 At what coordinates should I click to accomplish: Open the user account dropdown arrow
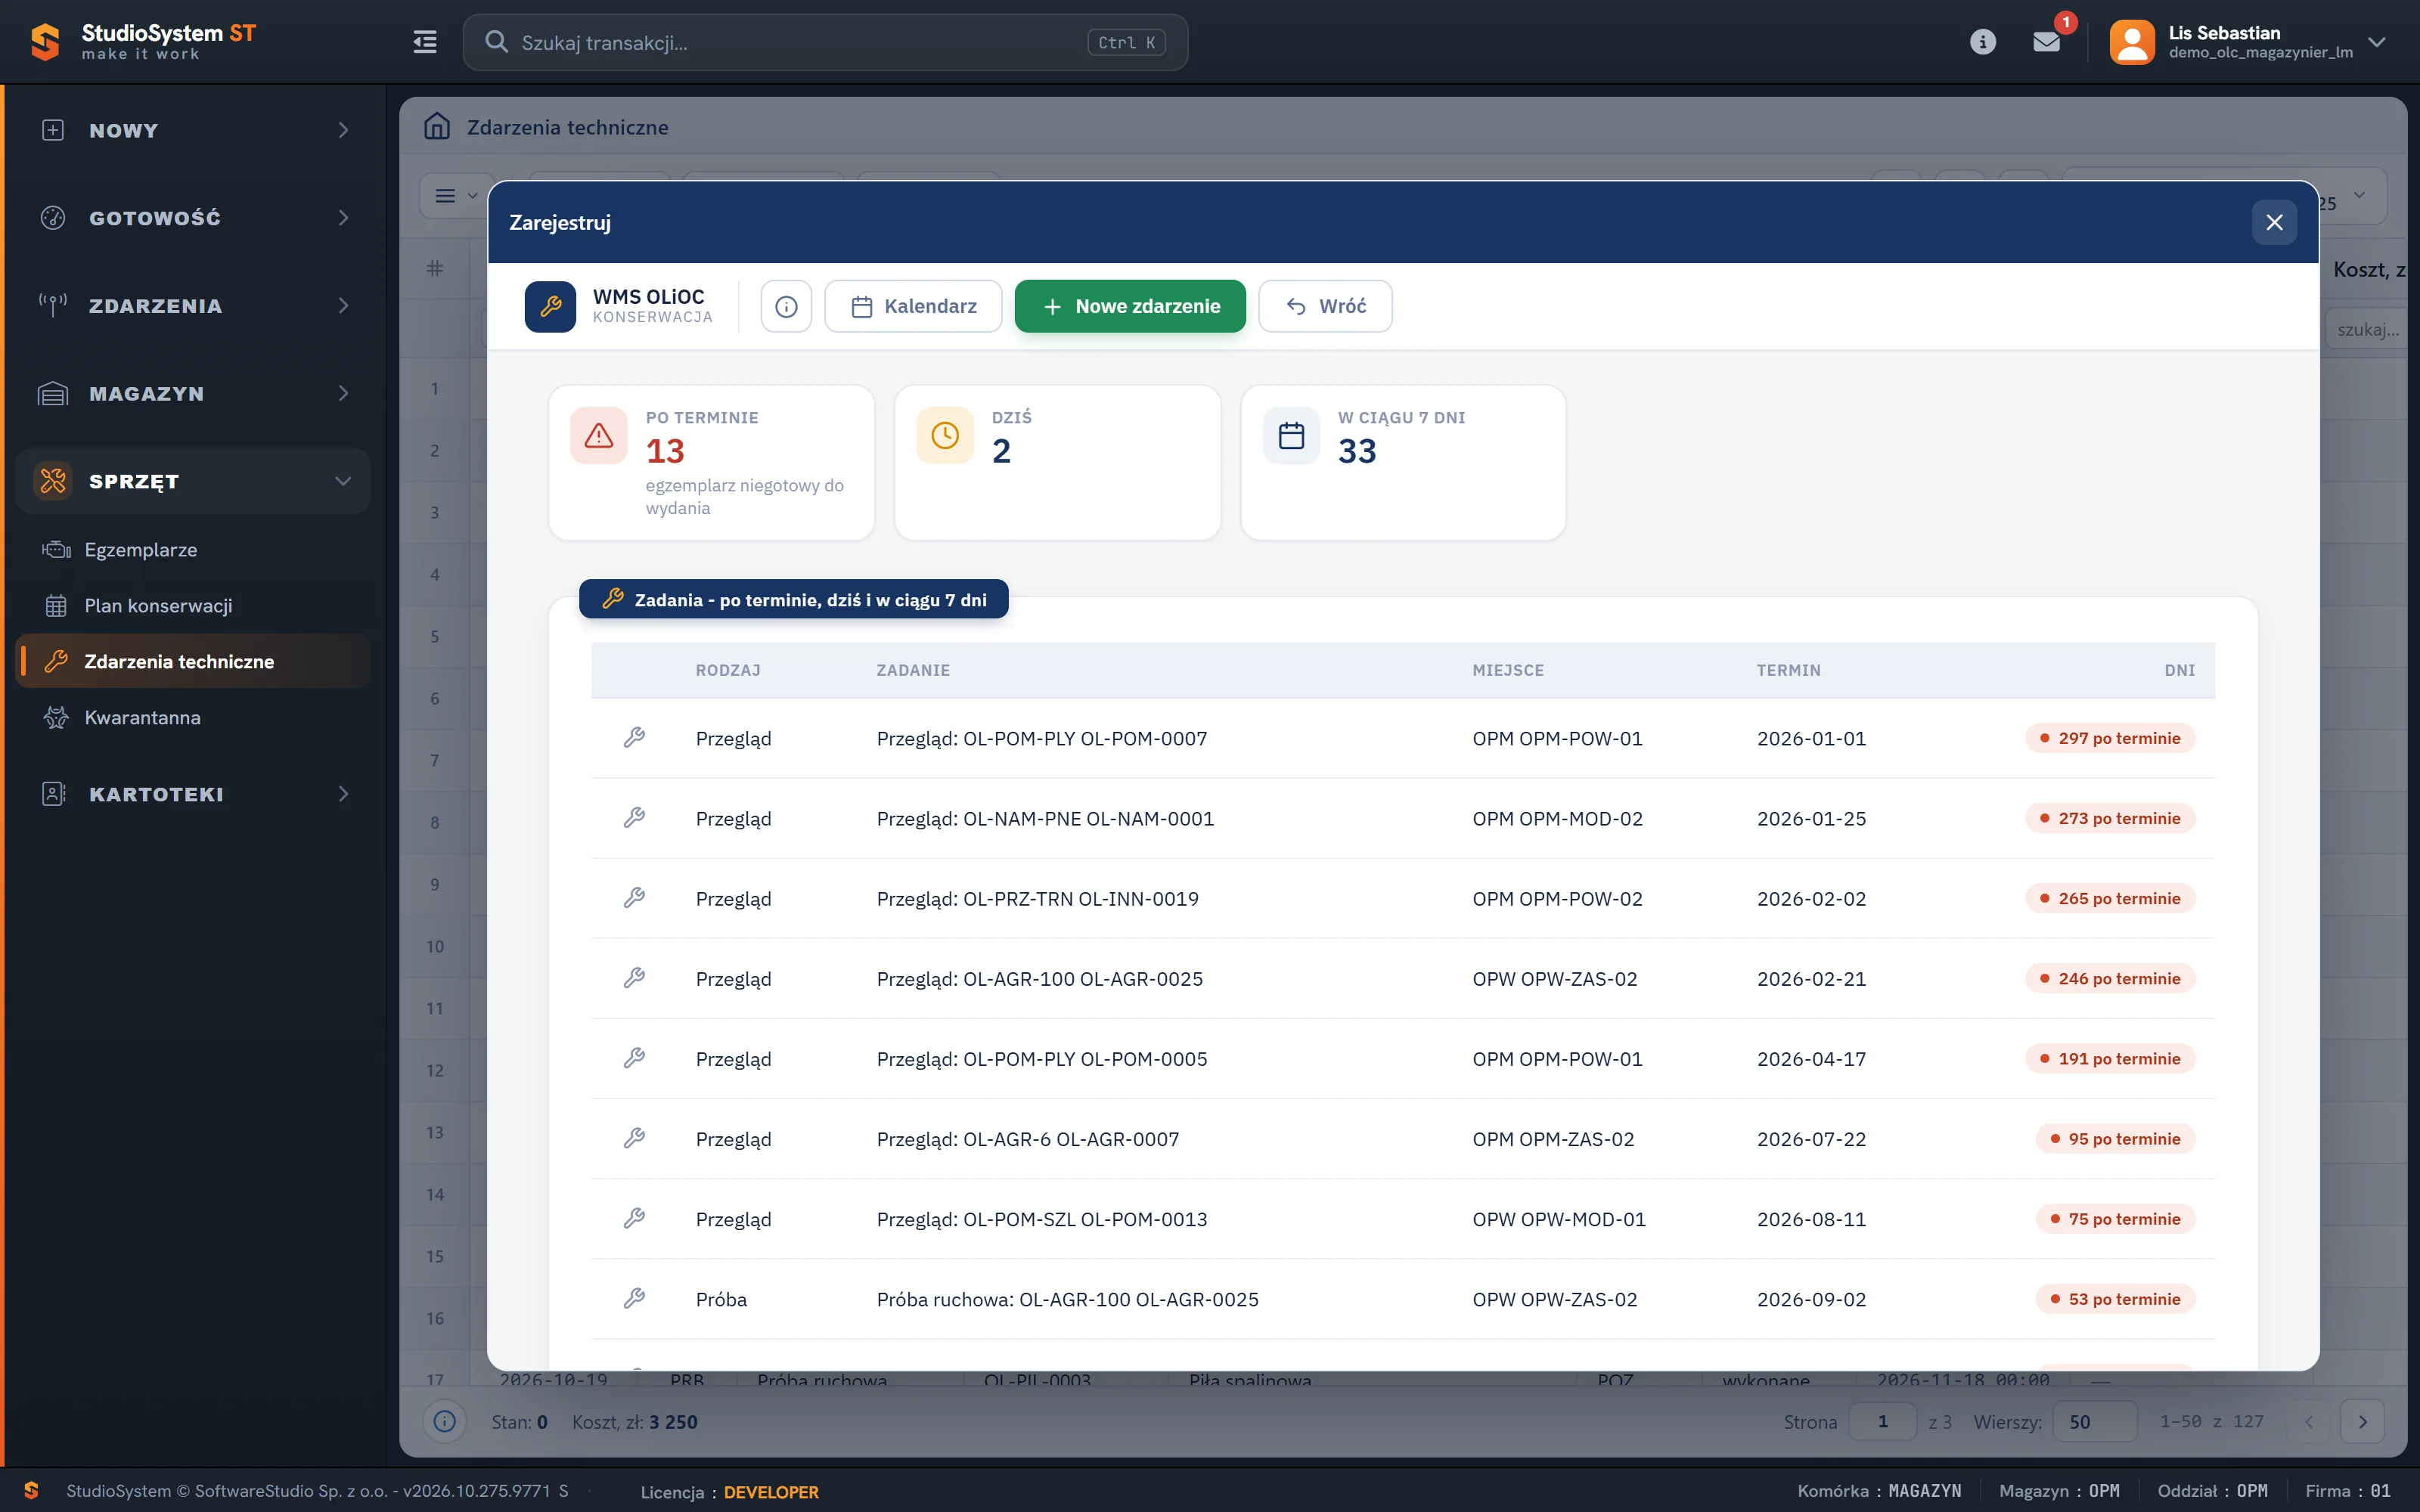click(2377, 42)
